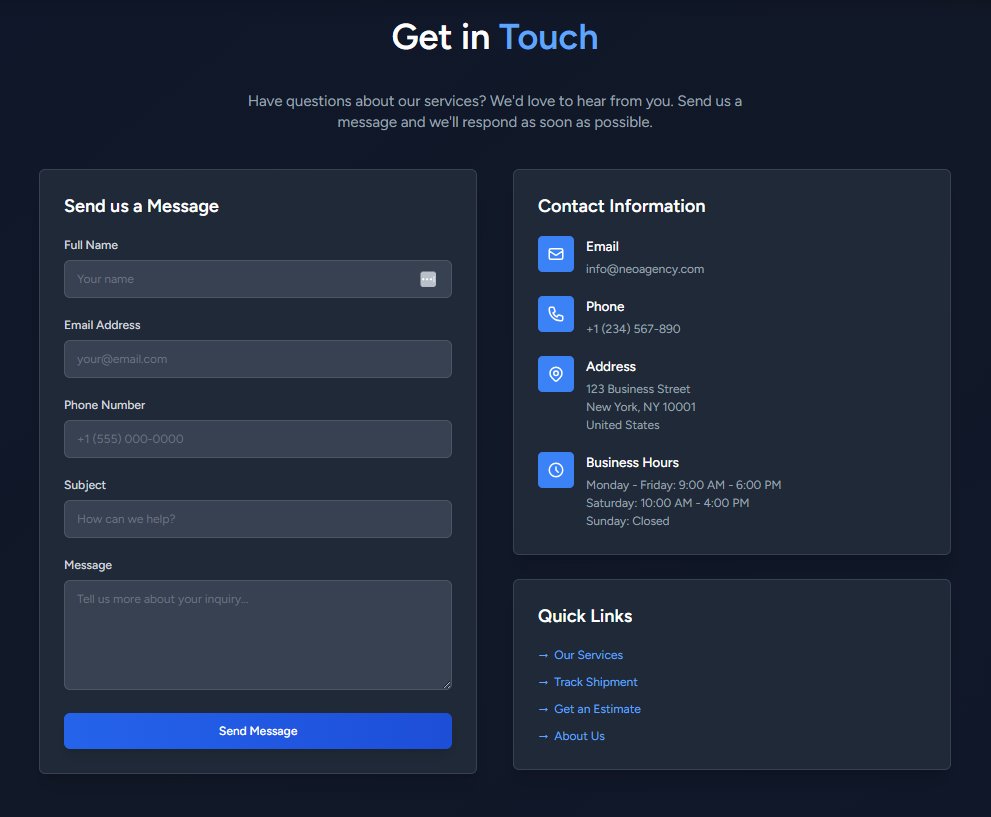Click the Quick Links heading
991x817 pixels.
585,616
